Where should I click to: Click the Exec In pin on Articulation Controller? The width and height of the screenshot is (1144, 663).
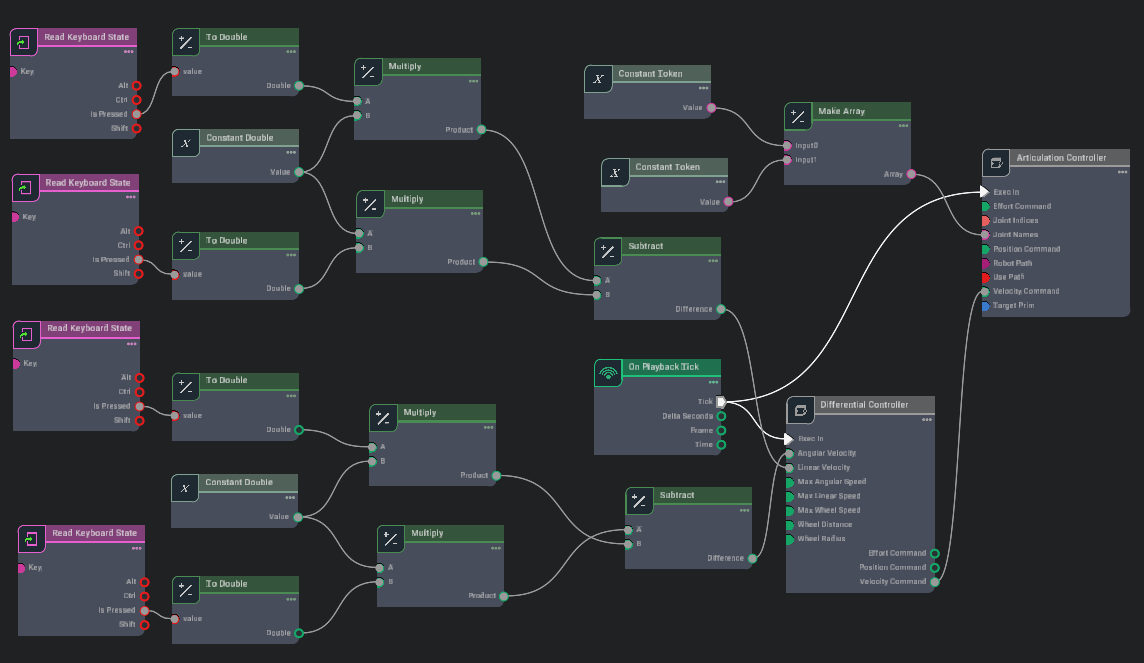coord(986,192)
